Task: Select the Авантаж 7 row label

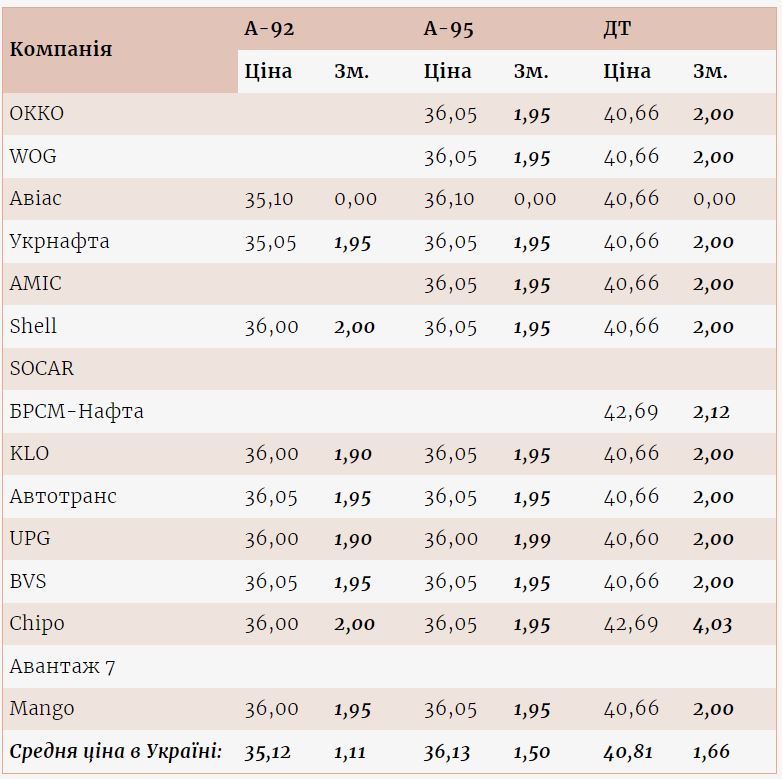Action: (x=62, y=667)
